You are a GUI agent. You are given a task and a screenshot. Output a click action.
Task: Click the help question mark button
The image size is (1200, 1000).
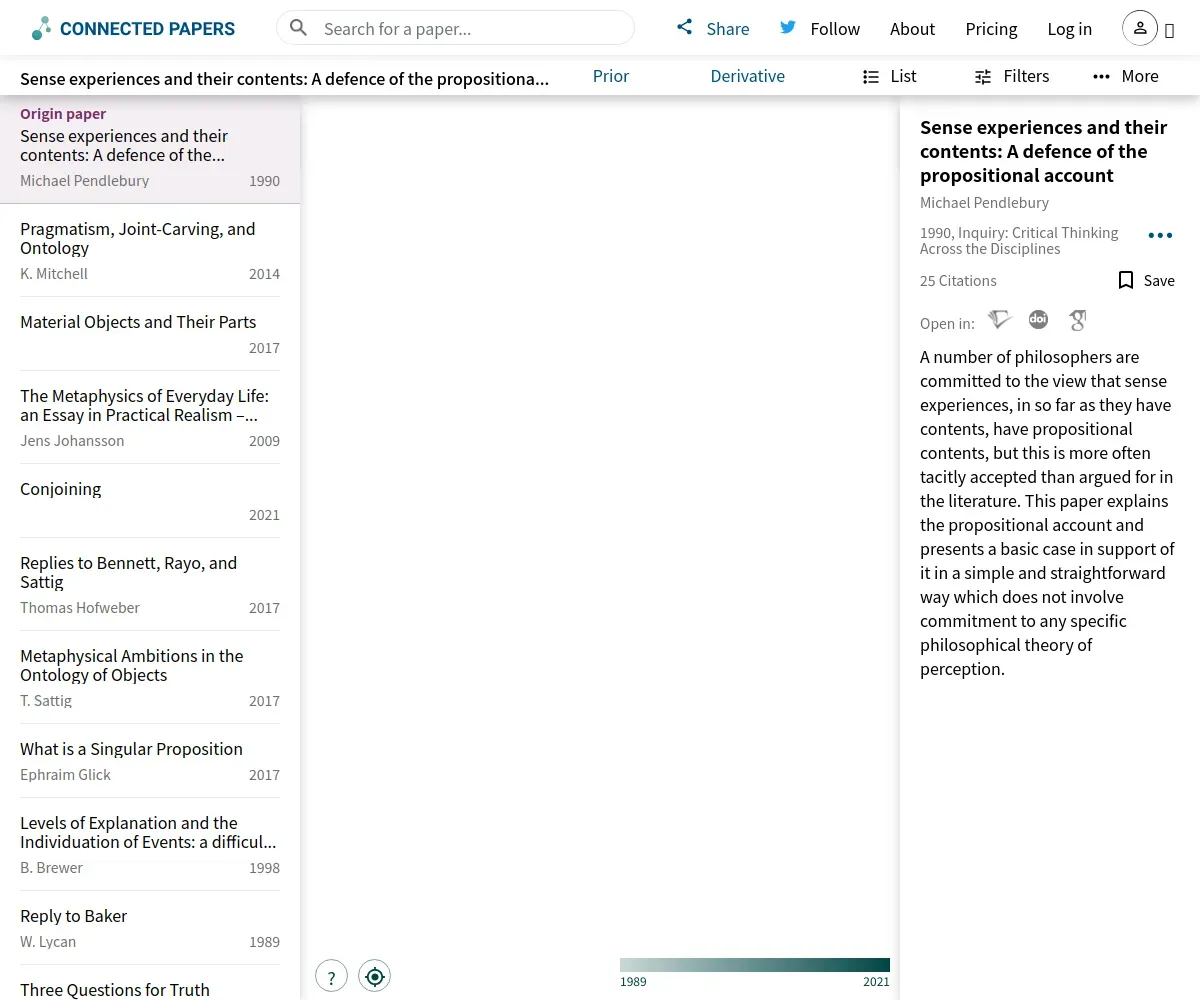point(331,976)
